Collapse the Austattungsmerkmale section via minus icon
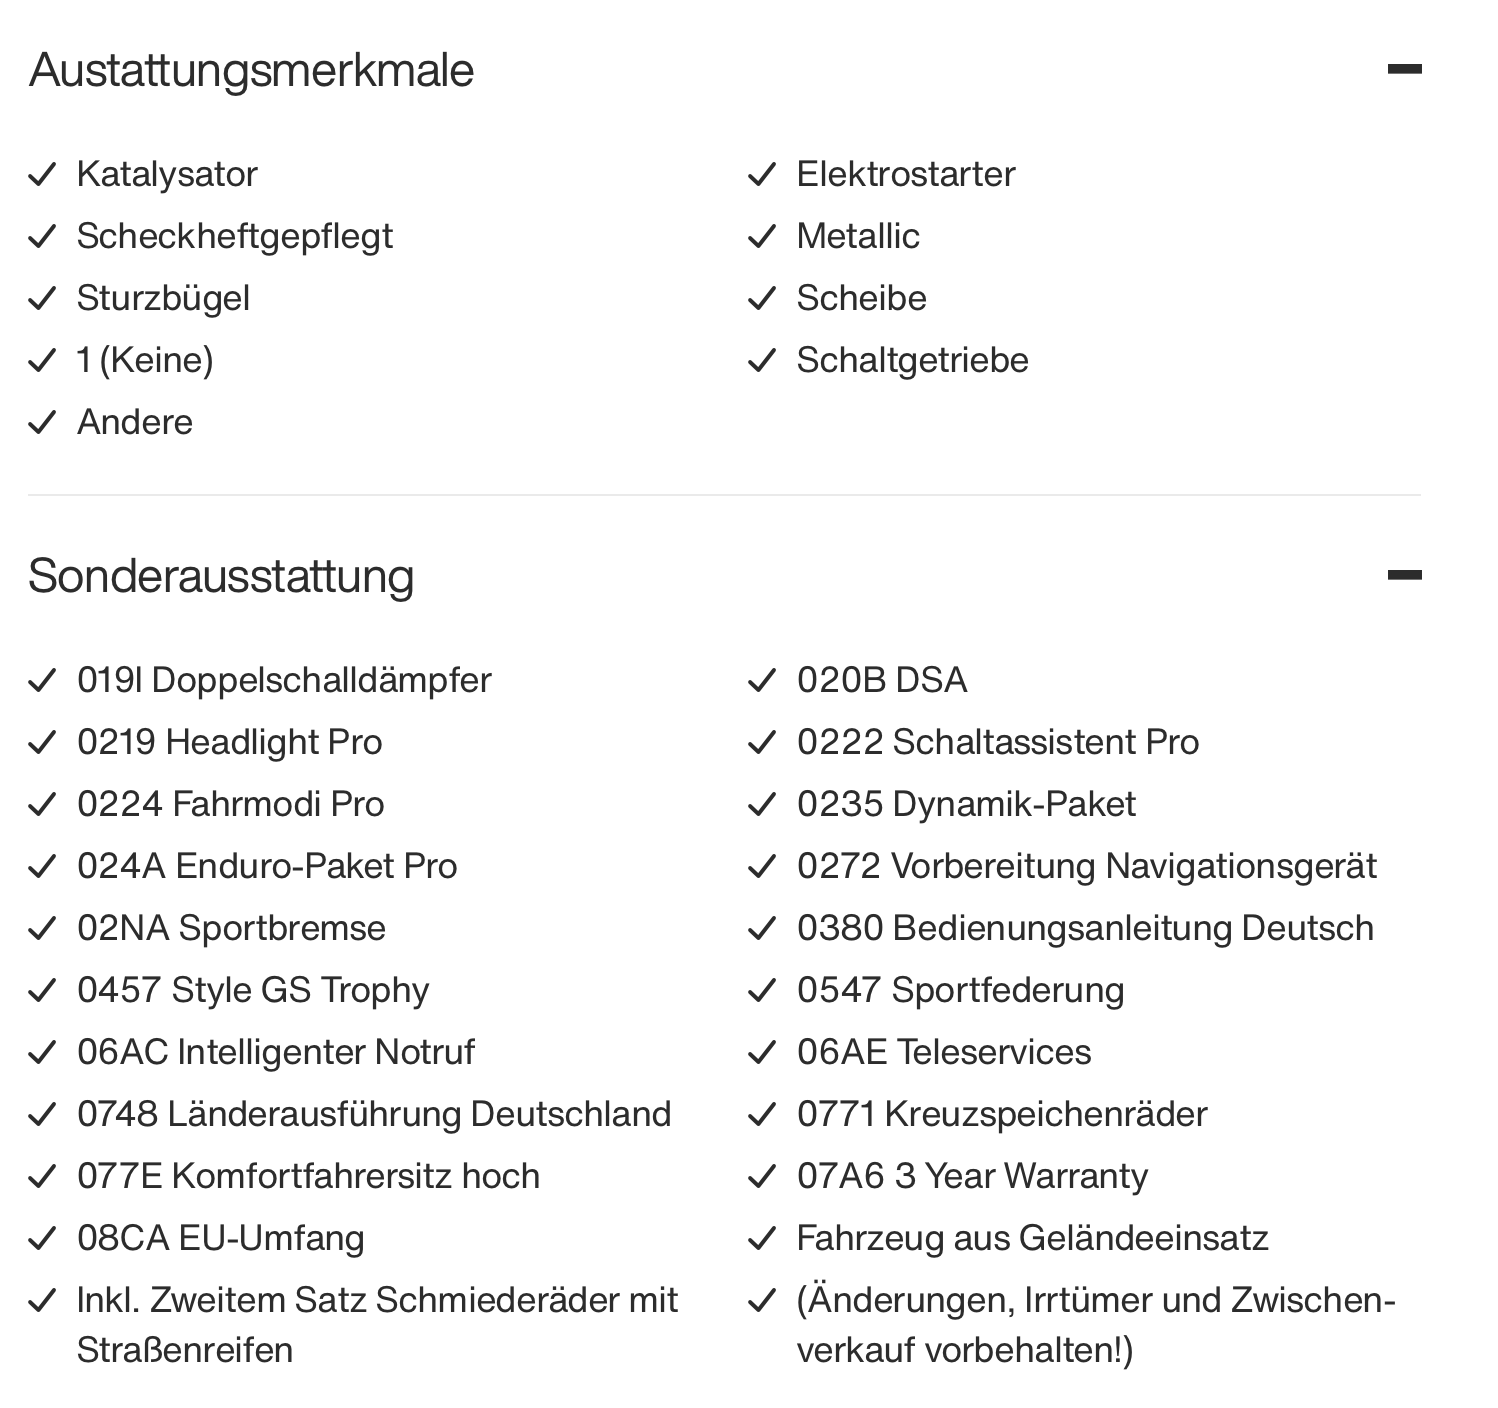Viewport: 1498px width, 1408px height. pos(1404,69)
